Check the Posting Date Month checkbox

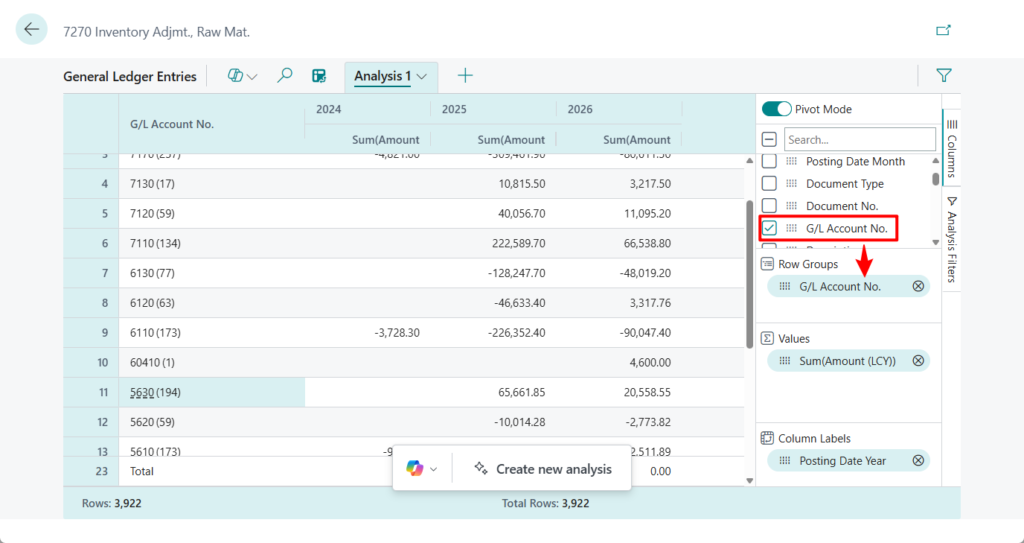tap(769, 162)
